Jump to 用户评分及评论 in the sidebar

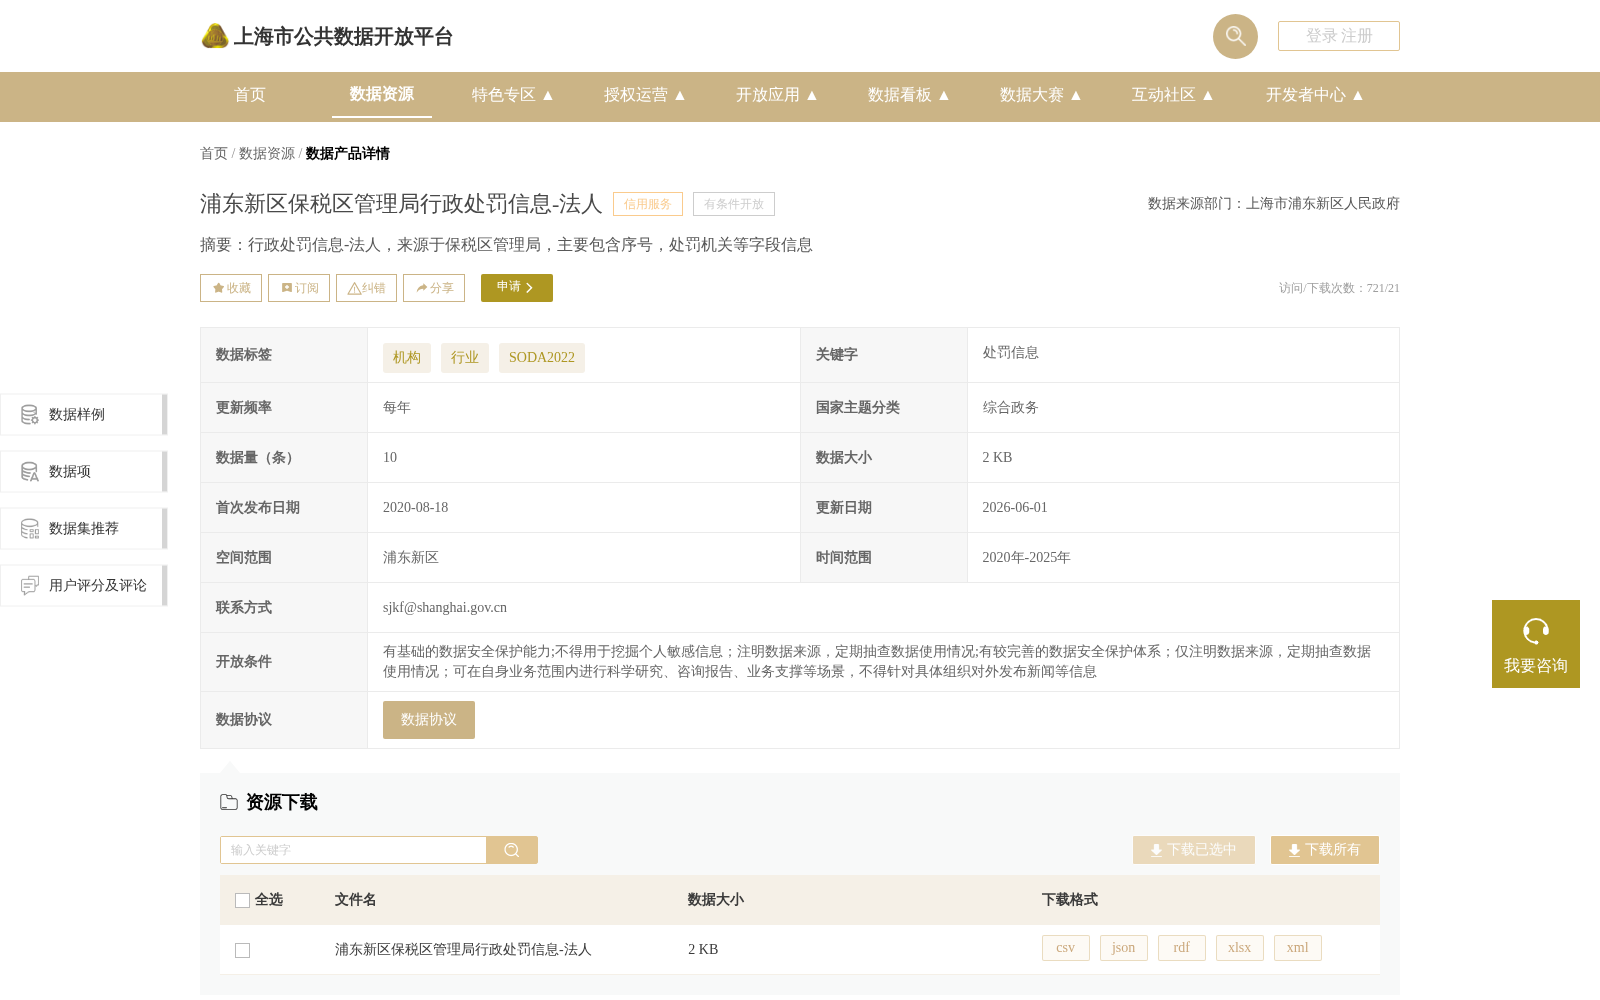pyautogui.click(x=83, y=586)
